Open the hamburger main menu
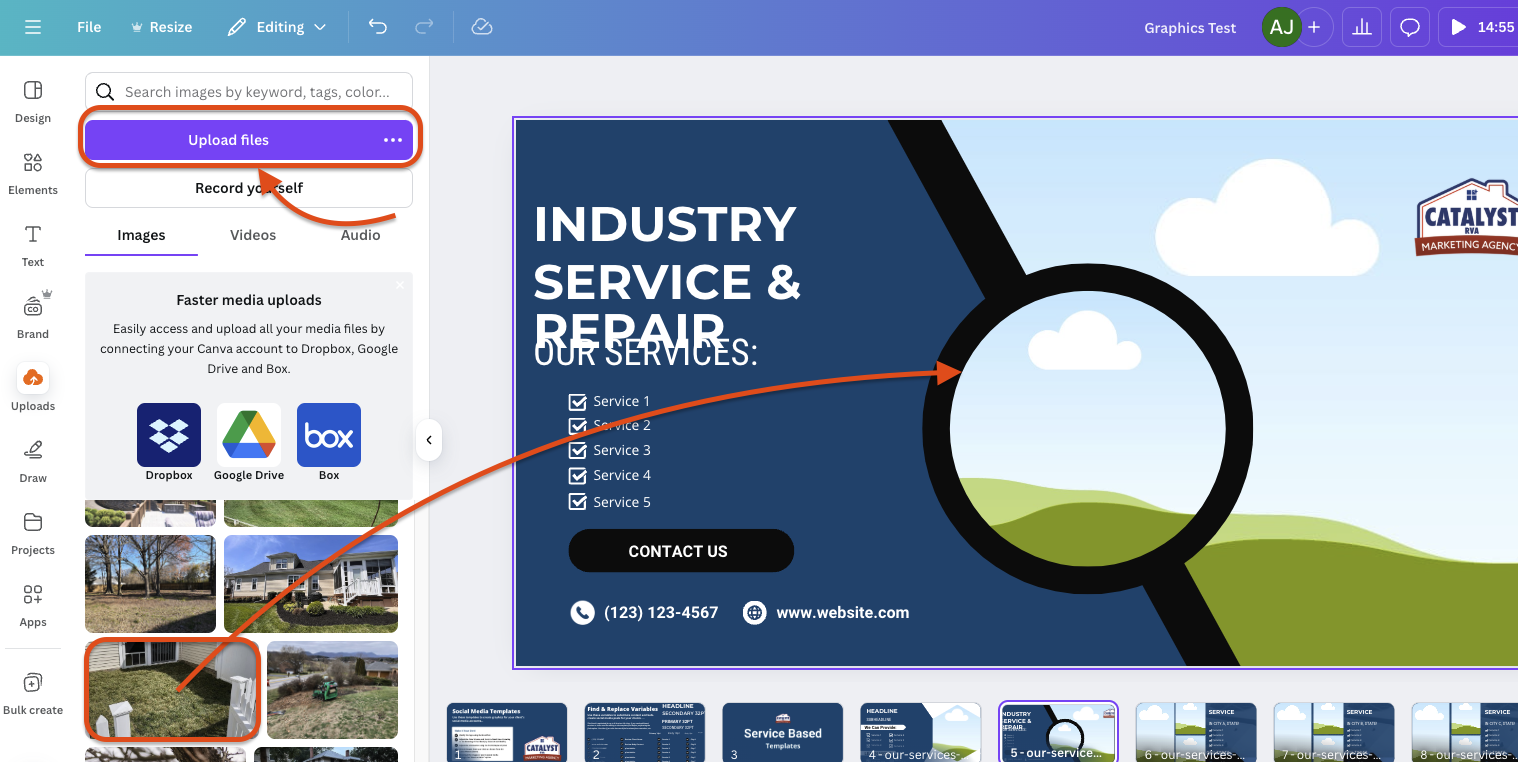 33,27
